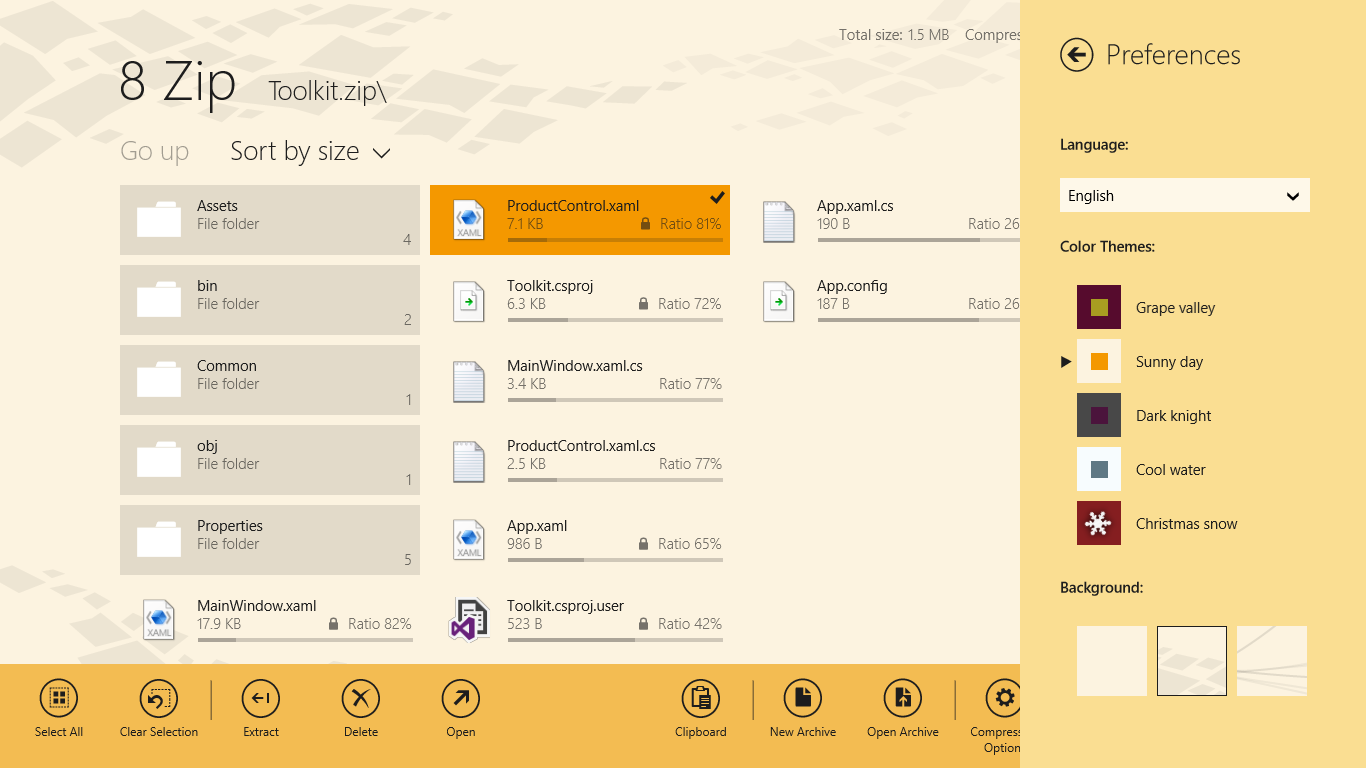Click App.config file icon
This screenshot has height=768, width=1366.
779,300
